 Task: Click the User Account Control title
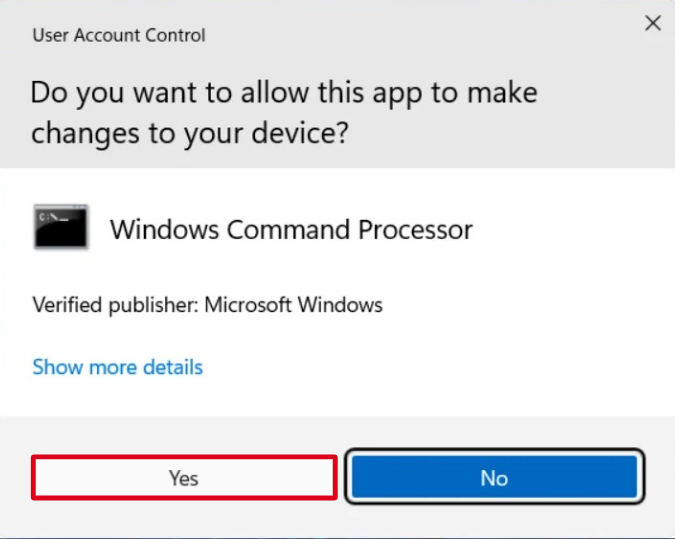click(x=118, y=35)
